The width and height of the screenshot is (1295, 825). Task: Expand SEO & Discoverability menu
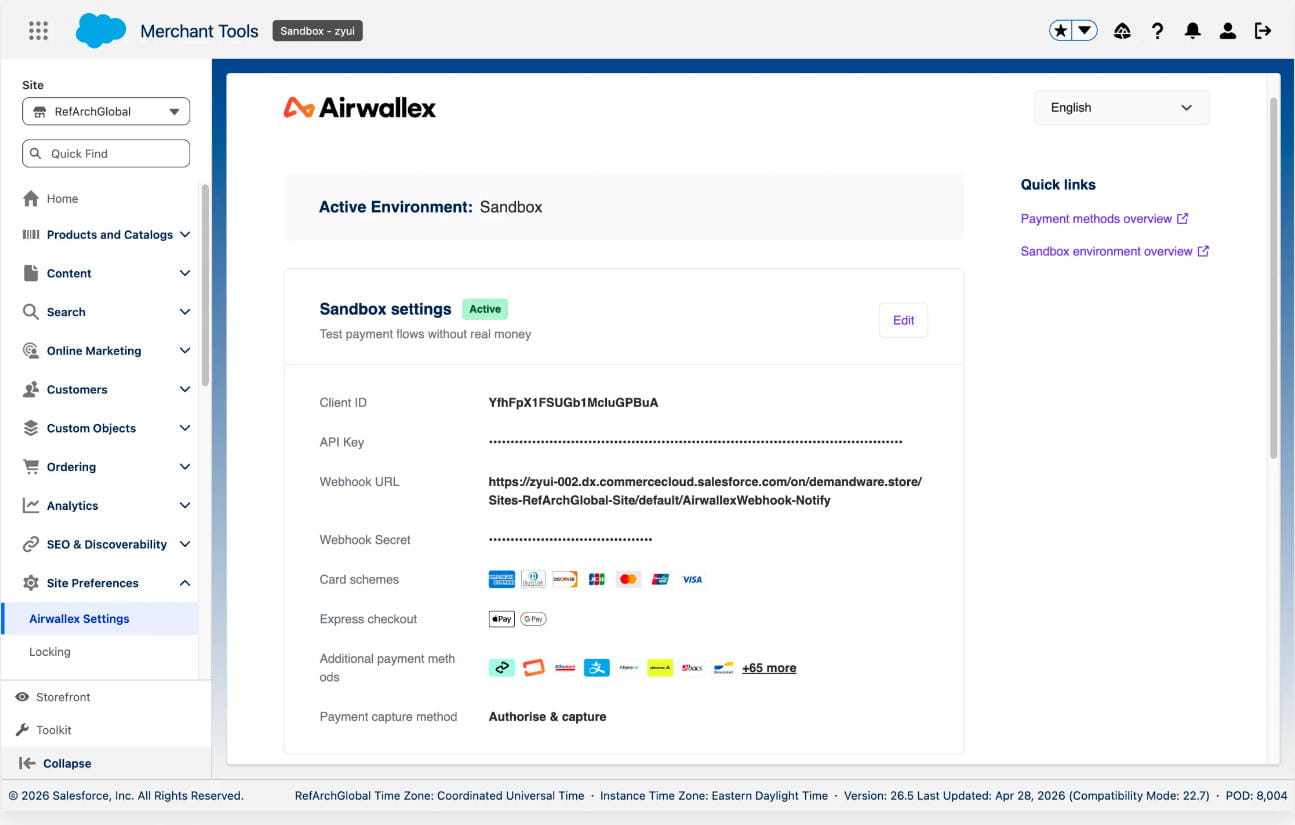pos(106,544)
